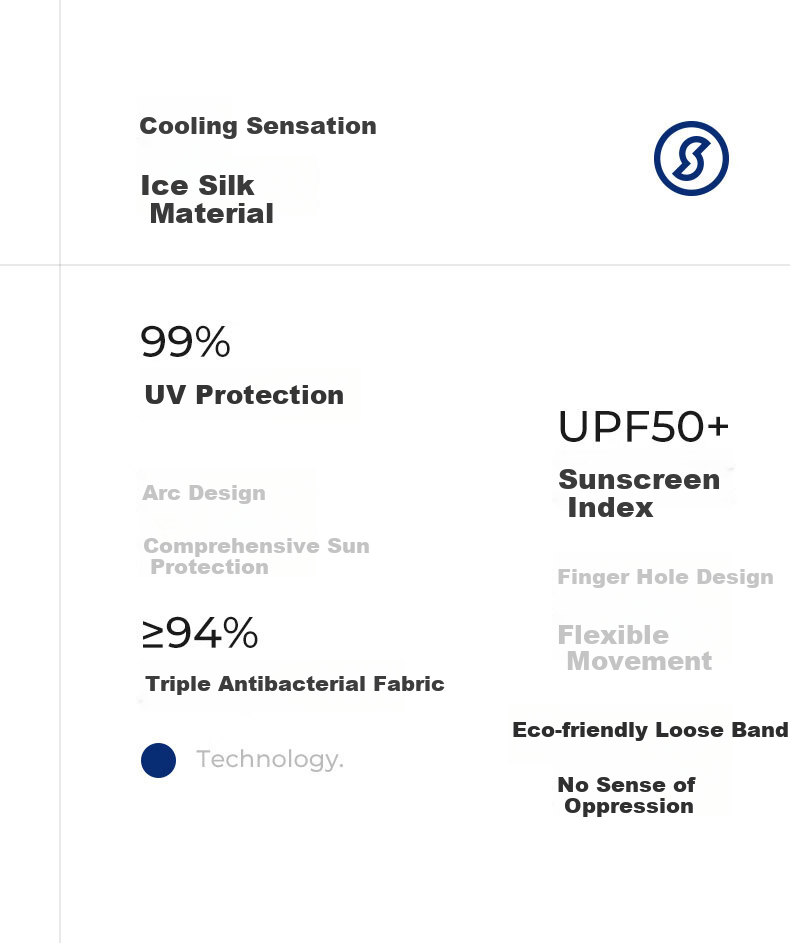Viewport: 790px width, 943px height.
Task: Click the large 99% figure
Action: tap(185, 342)
